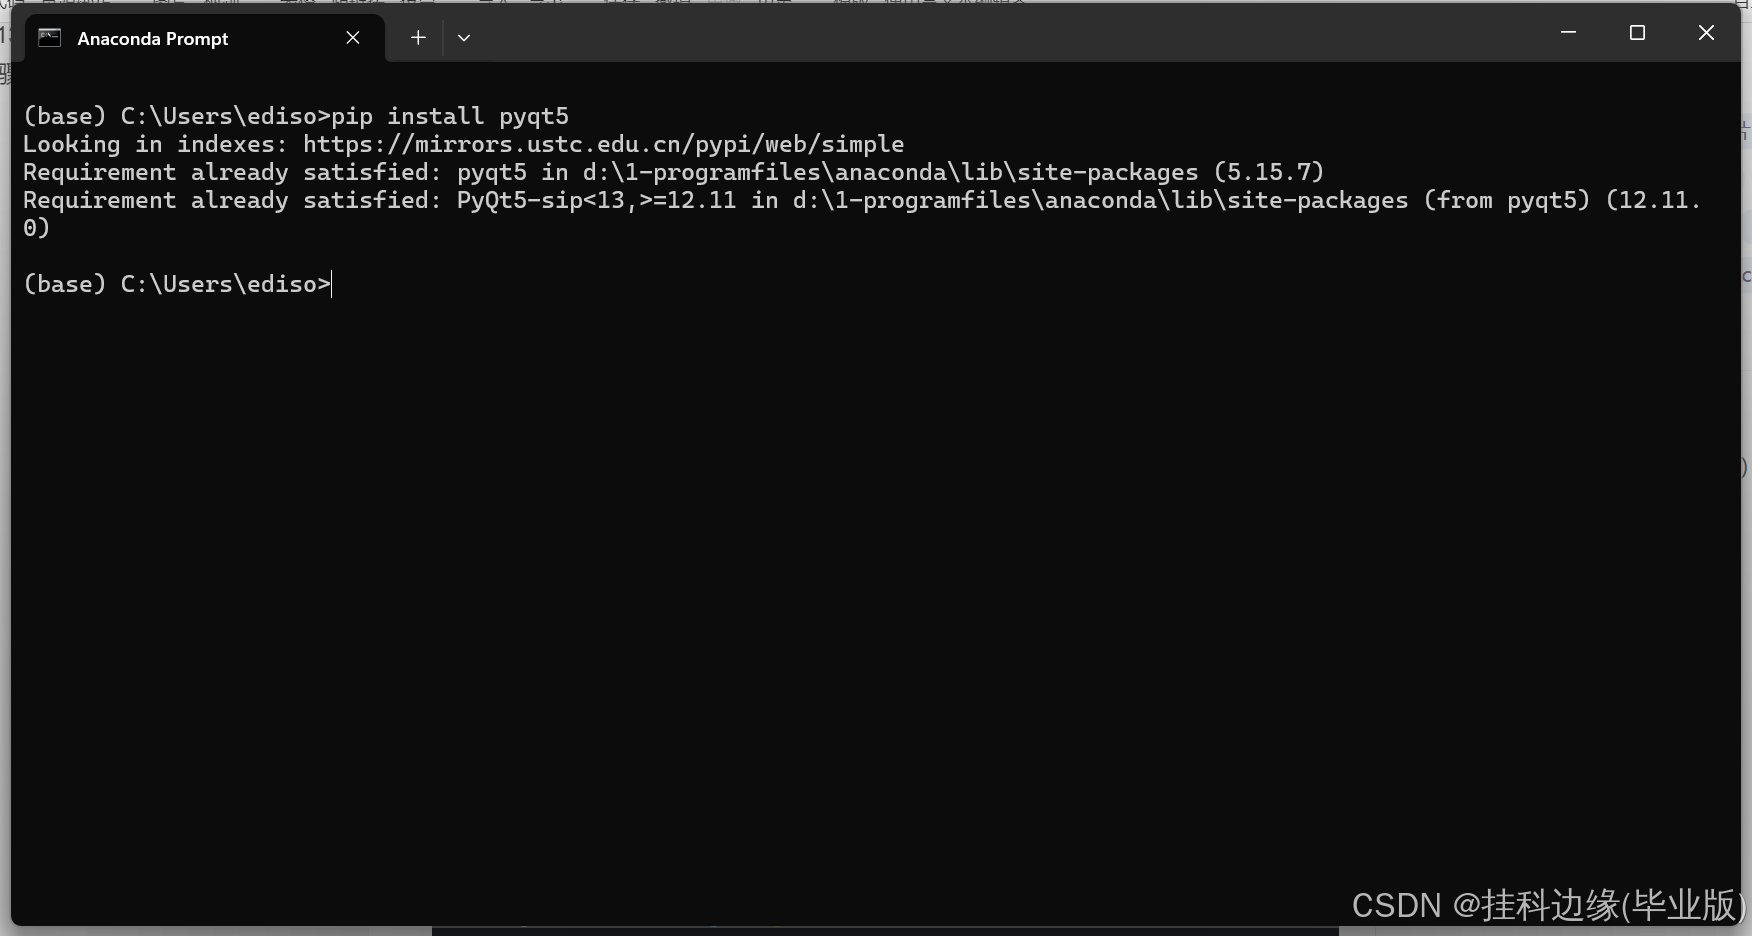Click the "pip install pyqt5" command text

tap(450, 116)
